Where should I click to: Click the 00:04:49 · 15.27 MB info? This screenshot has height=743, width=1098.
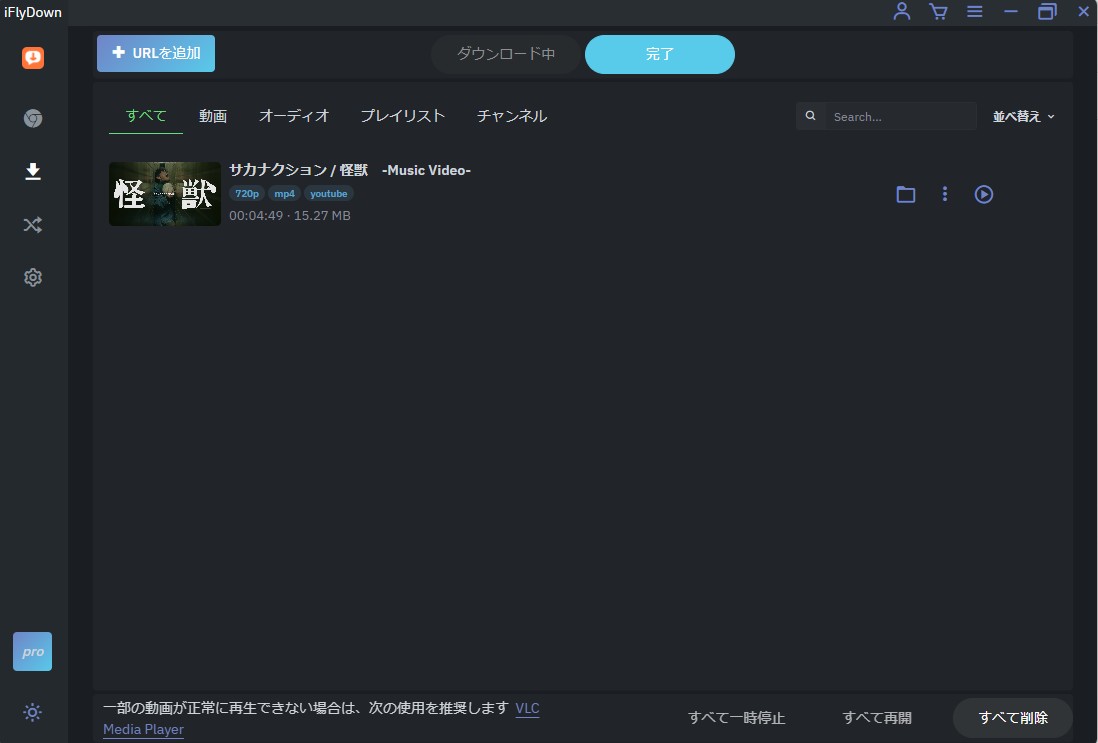click(290, 216)
